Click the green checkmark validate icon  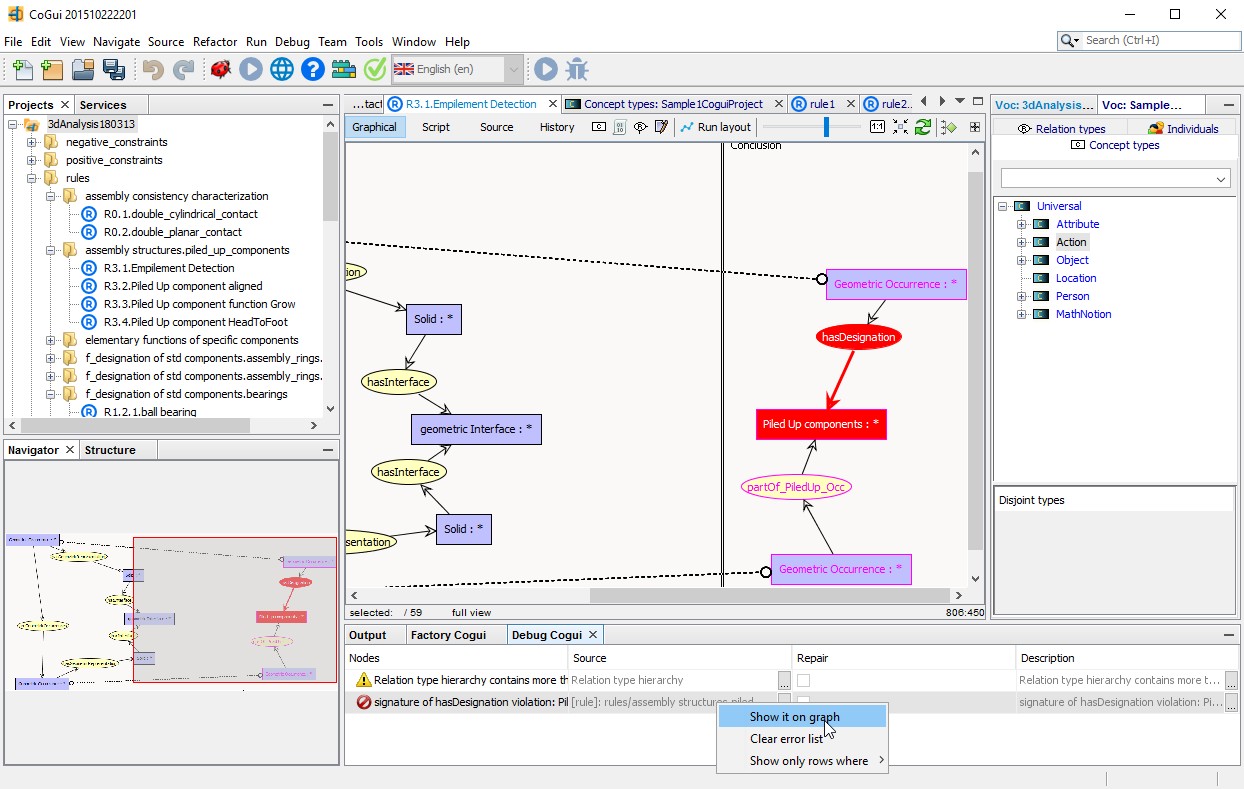click(375, 69)
